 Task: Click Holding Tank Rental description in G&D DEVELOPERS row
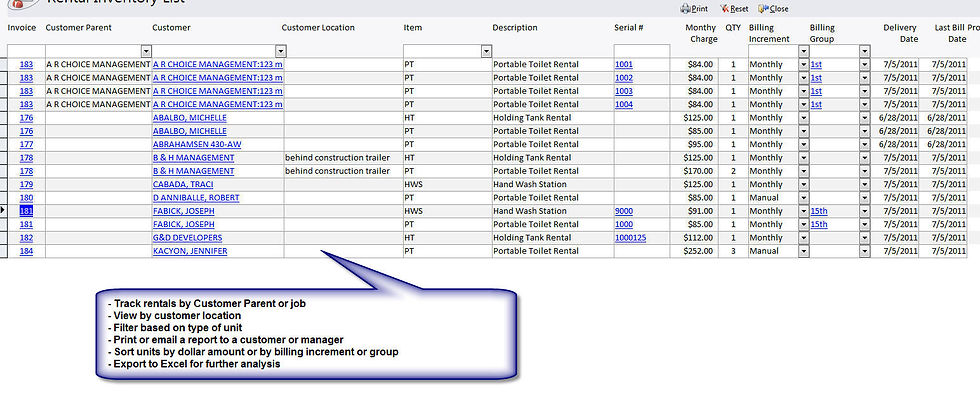532,238
